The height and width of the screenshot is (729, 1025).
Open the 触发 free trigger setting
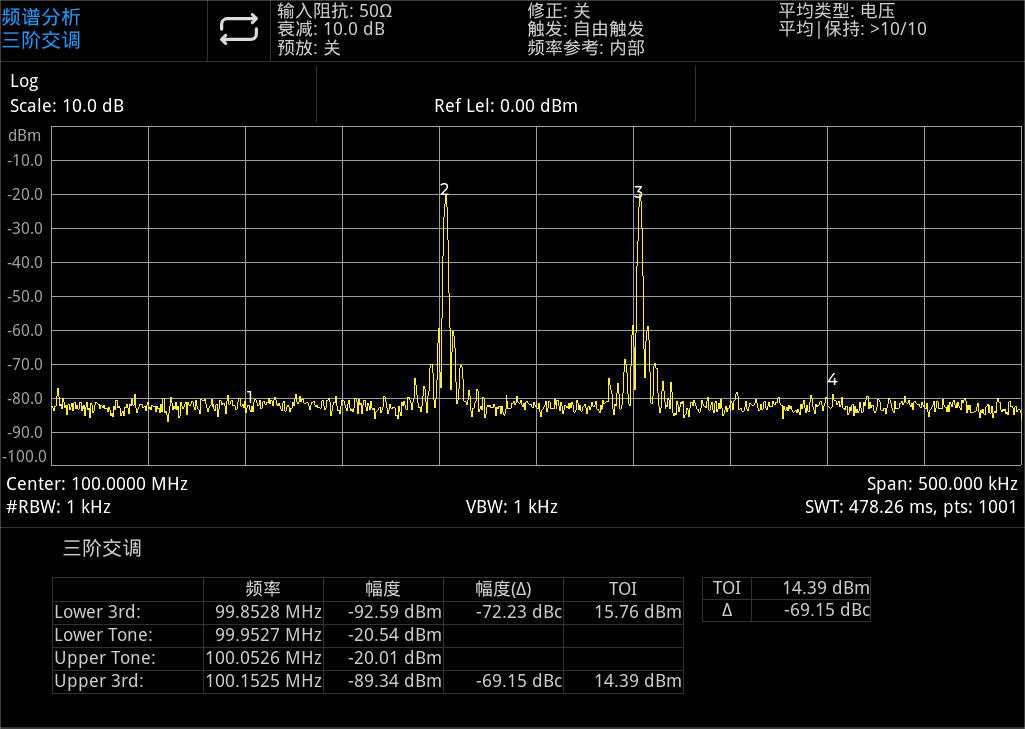[x=585, y=29]
